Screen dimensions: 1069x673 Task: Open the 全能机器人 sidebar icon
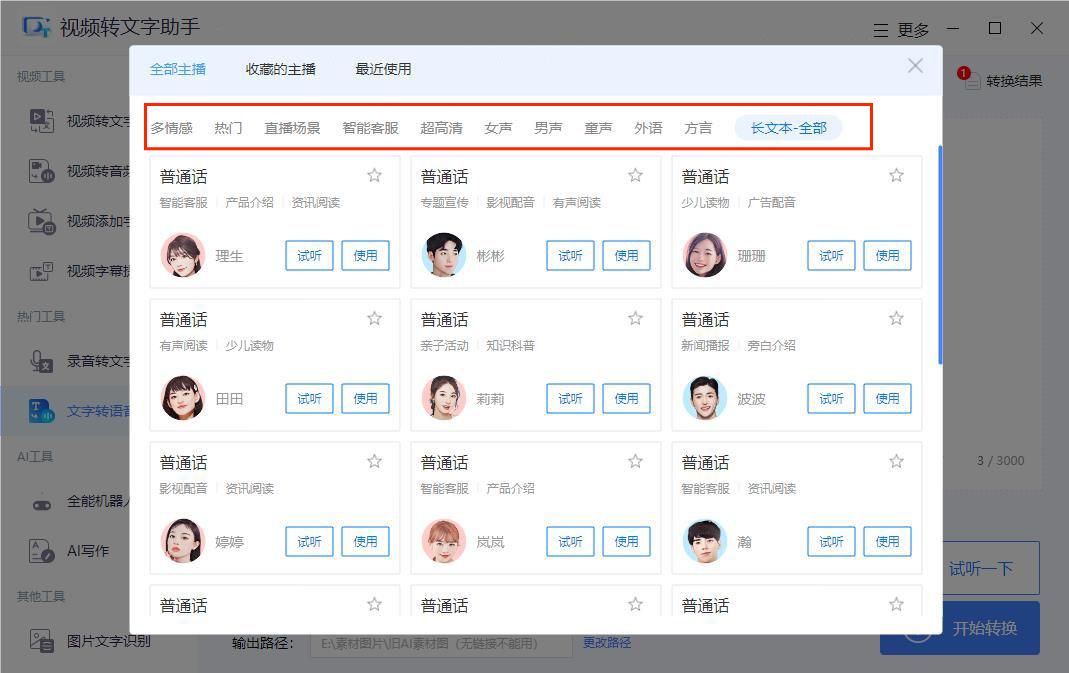click(x=42, y=505)
